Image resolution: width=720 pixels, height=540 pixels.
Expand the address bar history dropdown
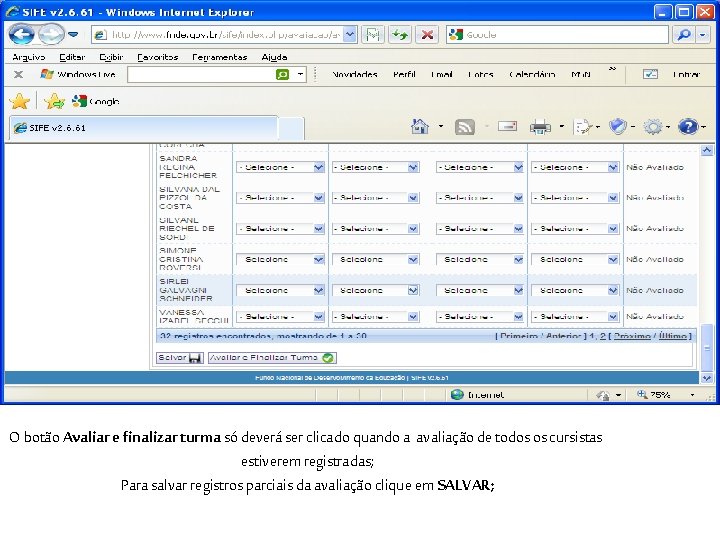350,34
